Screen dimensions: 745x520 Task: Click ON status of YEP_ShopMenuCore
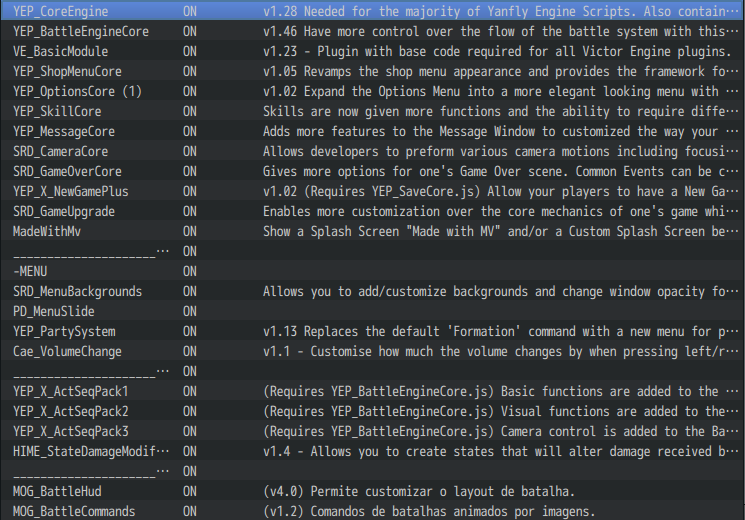coord(190,71)
